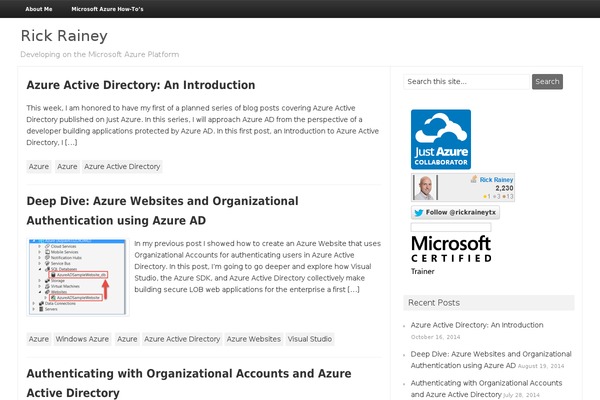The height and width of the screenshot is (400, 600).
Task: Click Rick Rainey name in the flair
Action: click(496, 180)
